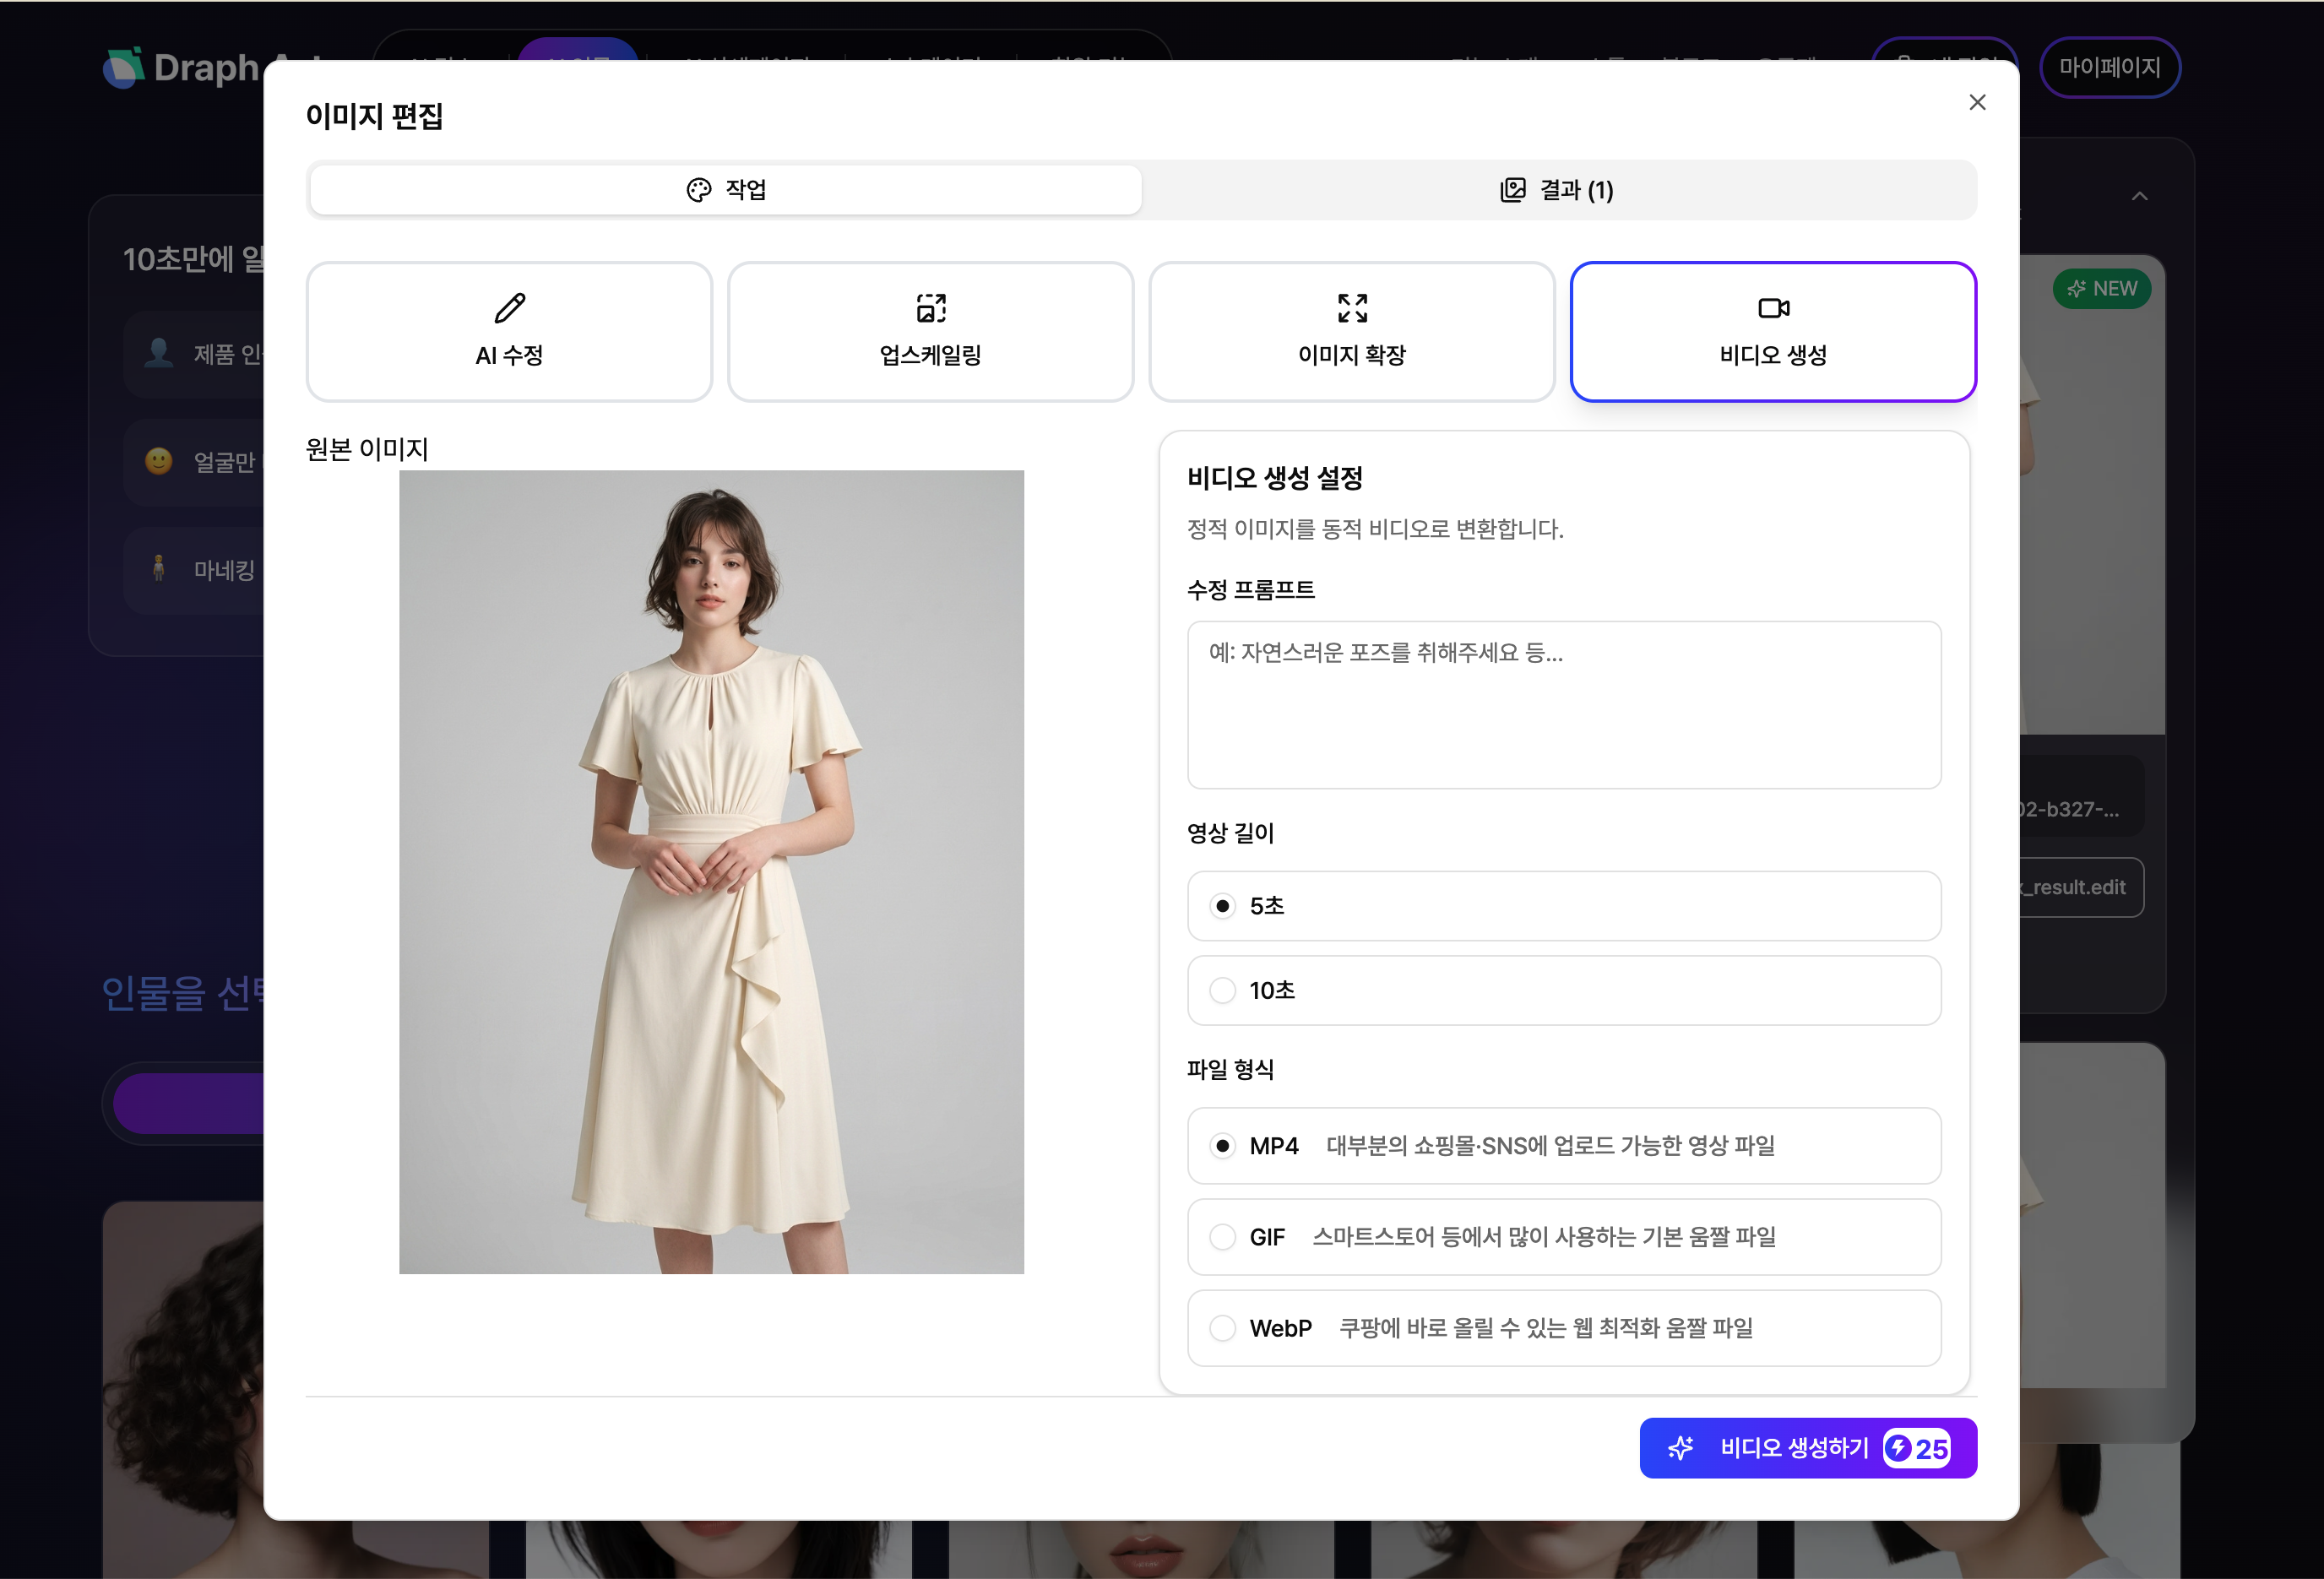
Task: Select MP4 file format
Action: click(1564, 1145)
